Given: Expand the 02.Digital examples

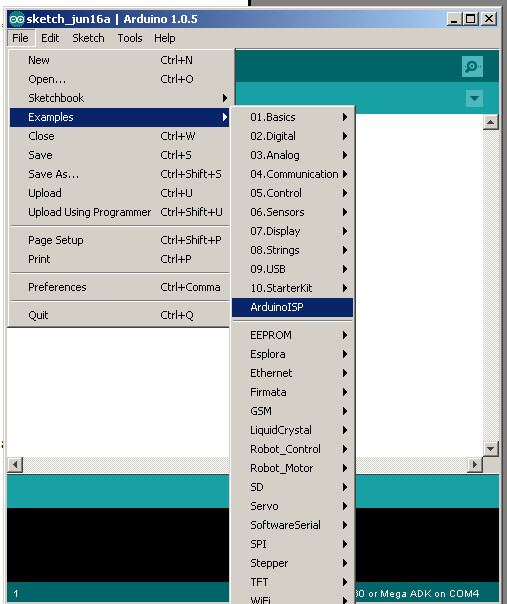Looking at the screenshot, I should 292,136.
